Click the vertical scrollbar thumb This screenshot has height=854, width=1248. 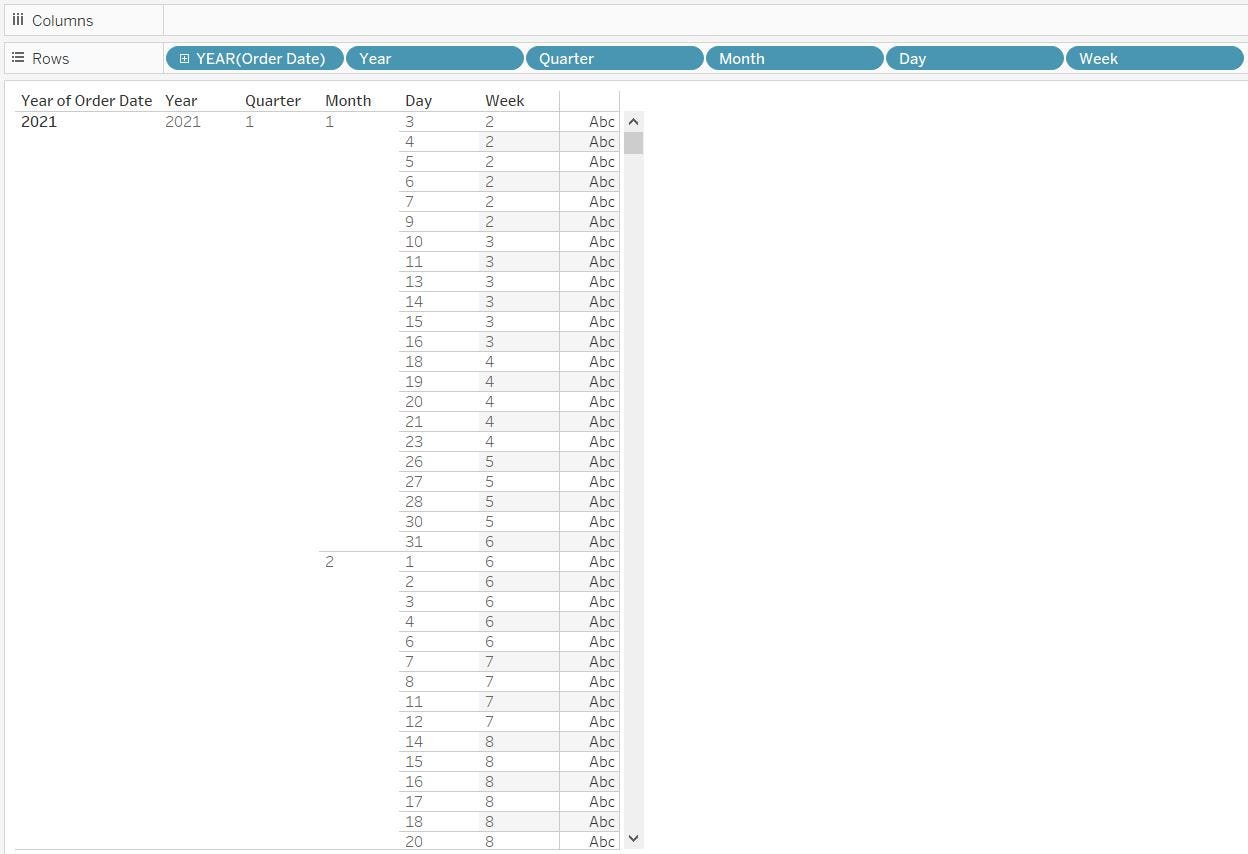pyautogui.click(x=633, y=143)
